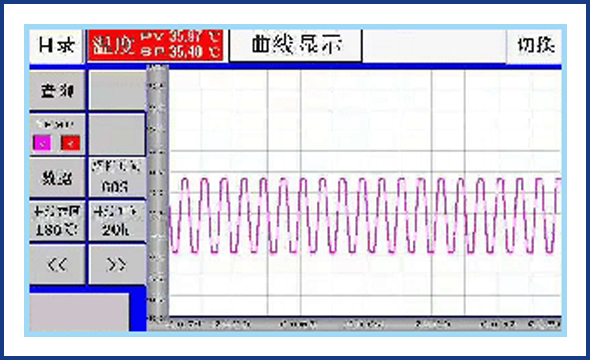Image resolution: width=590 pixels, height=360 pixels.
Task: Open the coordinate range 180℃ setting
Action: pyautogui.click(x=57, y=221)
